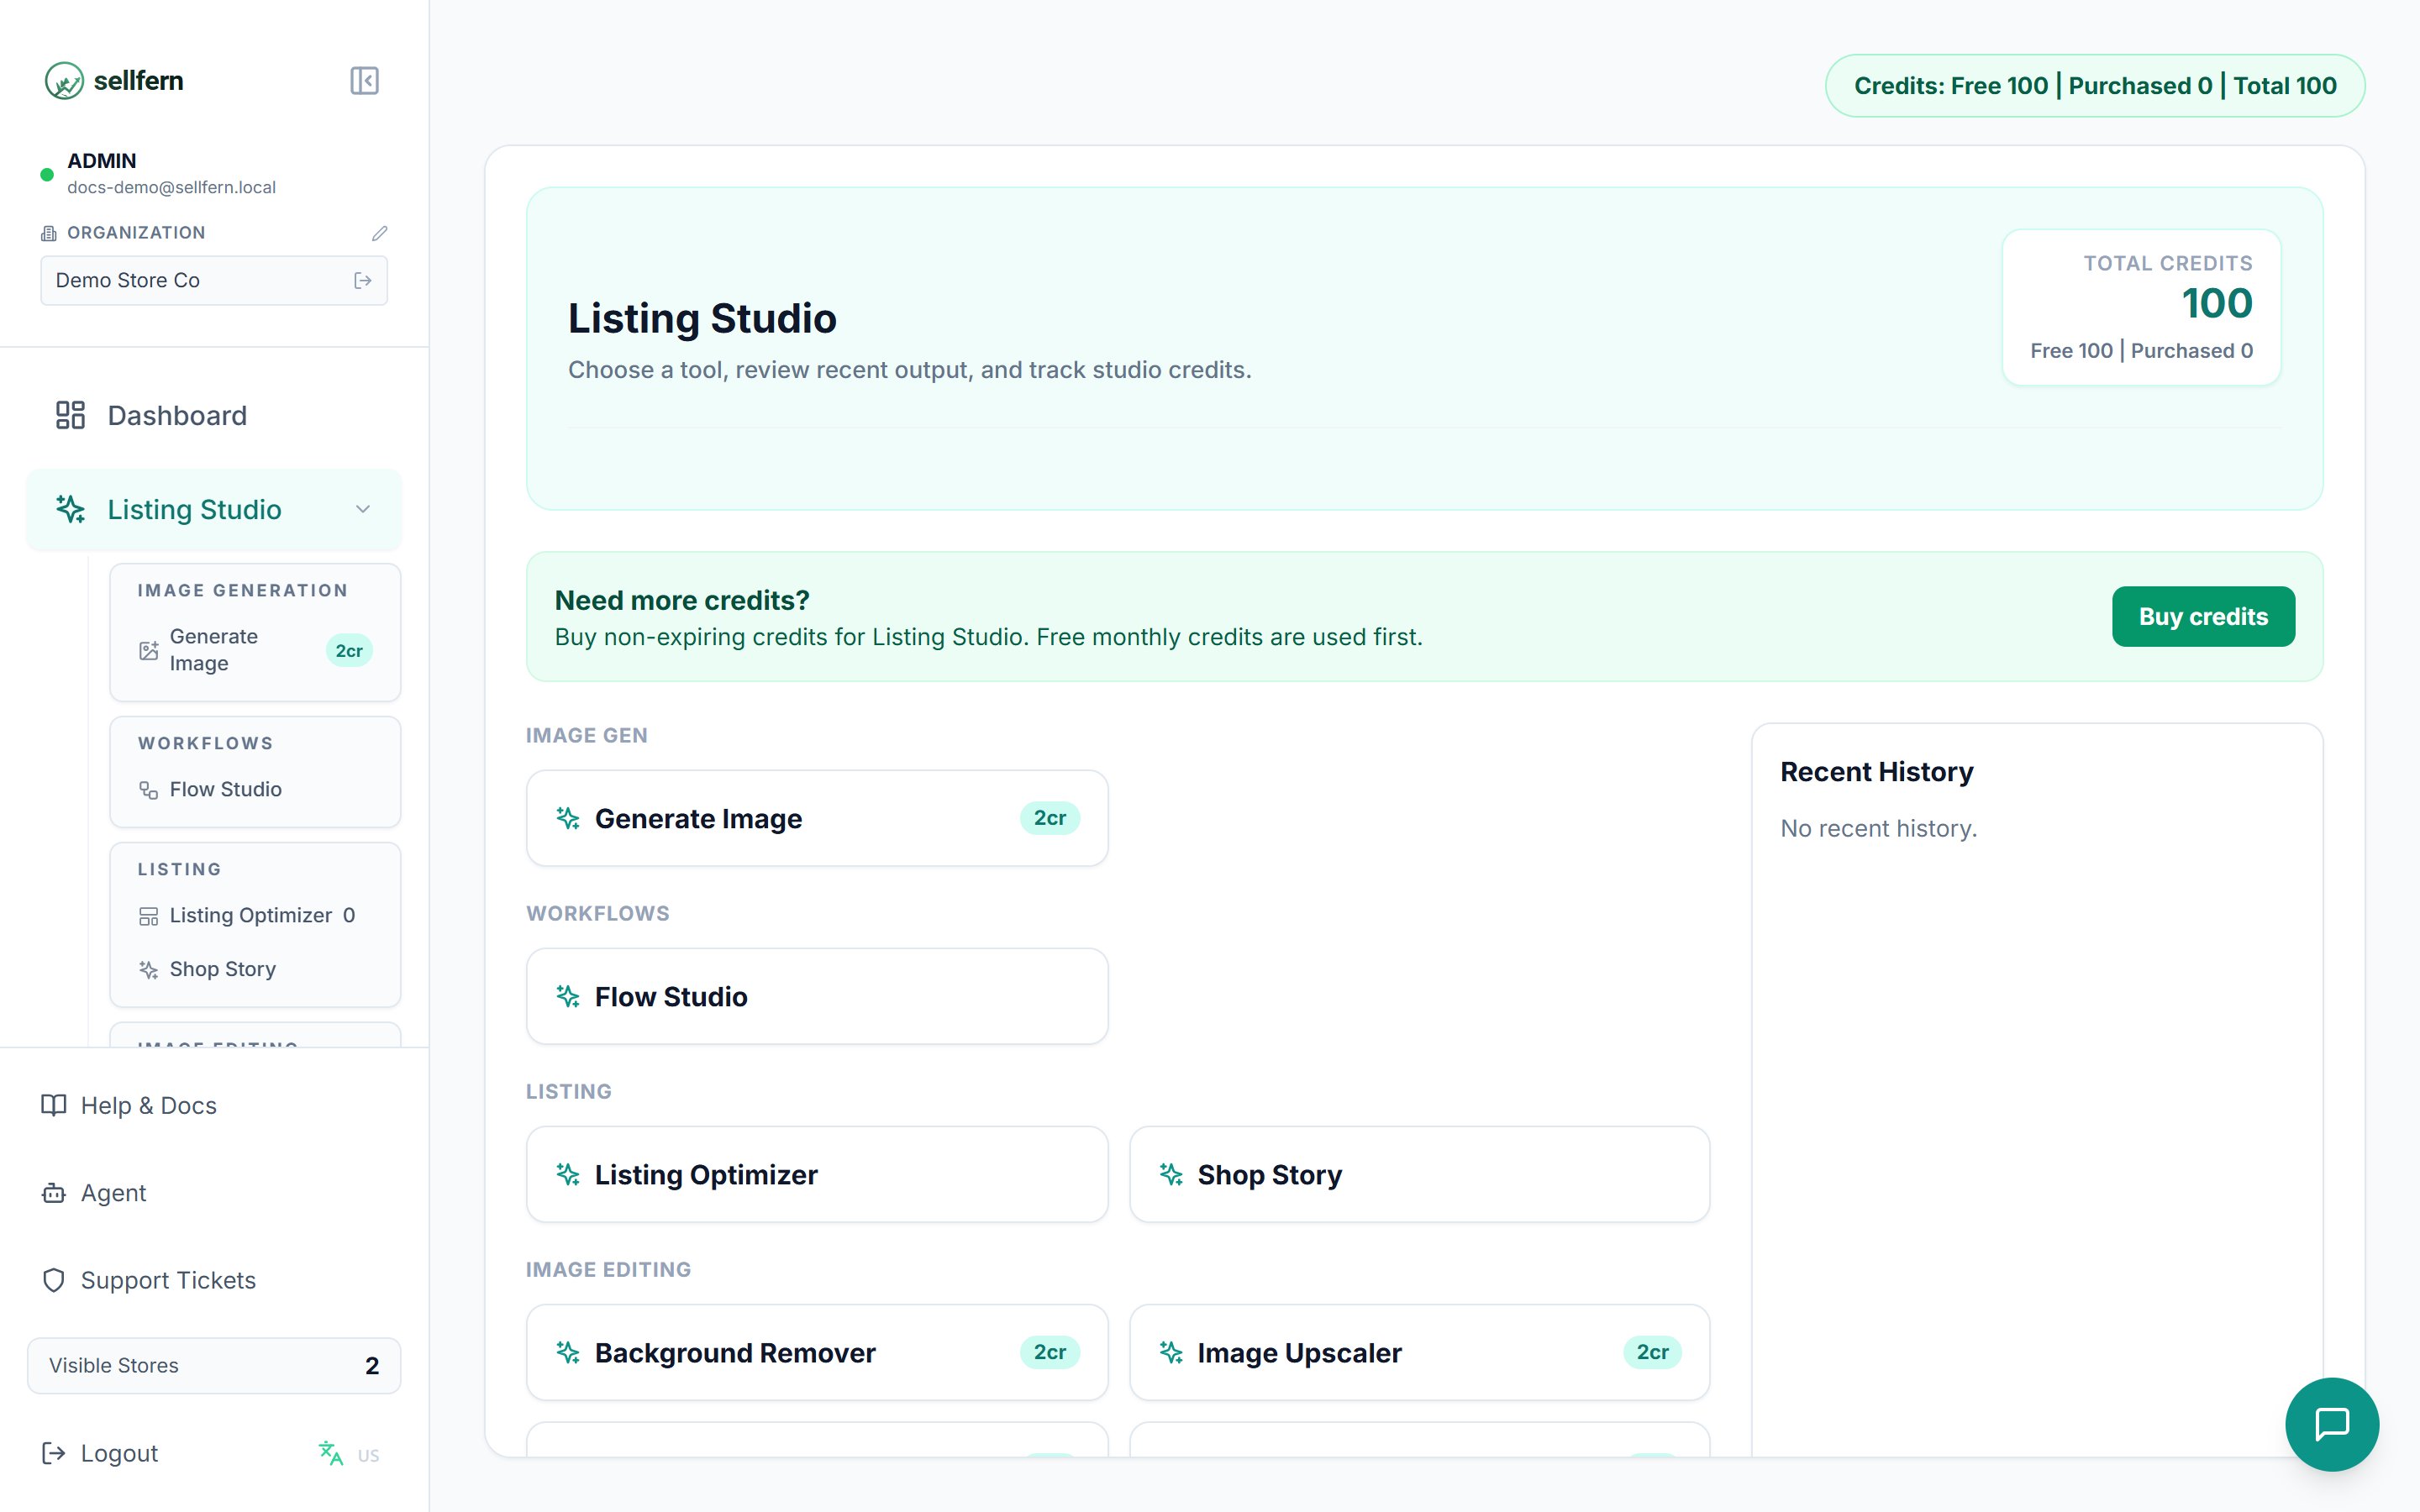Screen dimensions: 2420x1512
Task: Click the Generate Image icon in sidebar
Action: click(x=148, y=651)
